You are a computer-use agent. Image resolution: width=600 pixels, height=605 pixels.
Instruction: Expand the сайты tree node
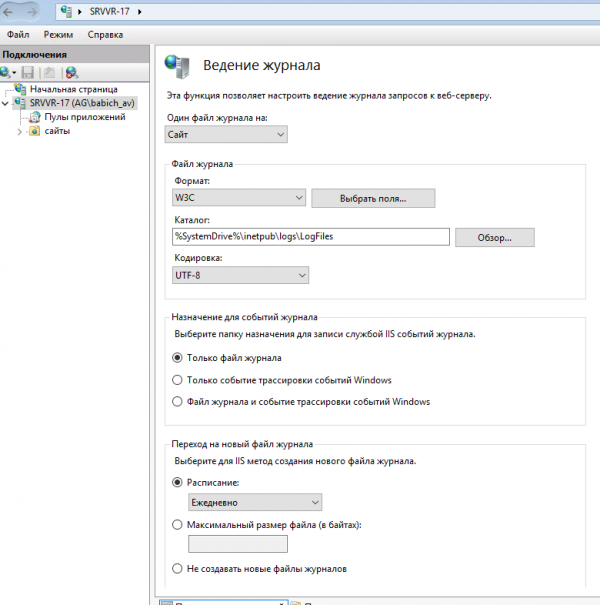[19, 131]
